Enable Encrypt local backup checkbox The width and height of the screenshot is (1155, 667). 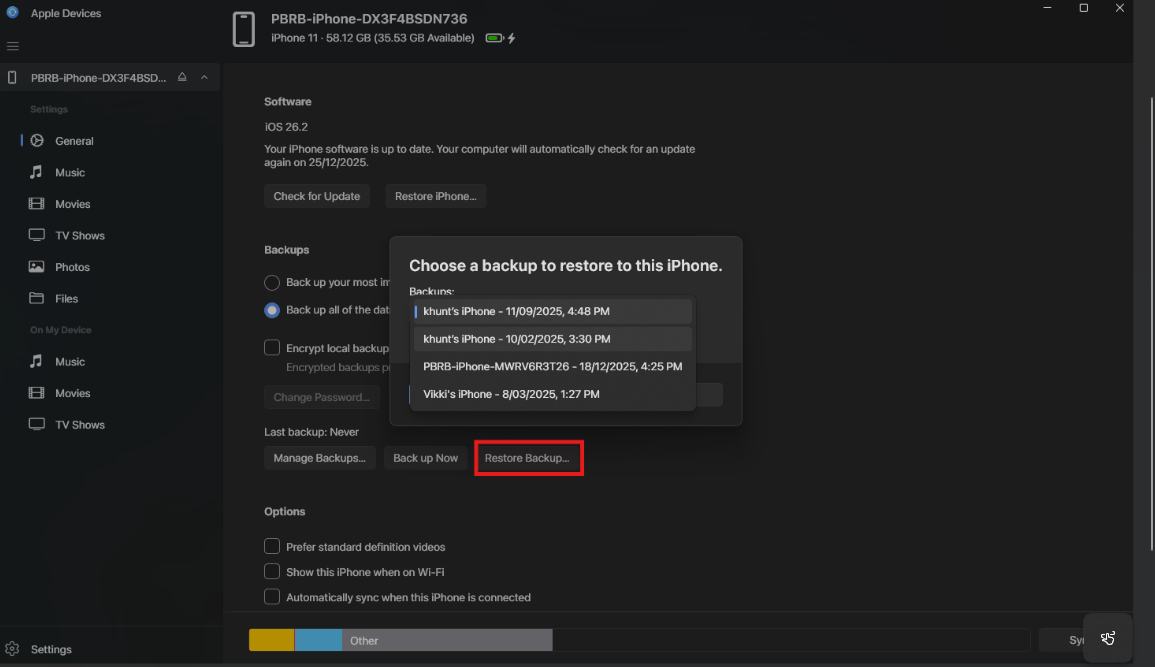pyautogui.click(x=272, y=348)
